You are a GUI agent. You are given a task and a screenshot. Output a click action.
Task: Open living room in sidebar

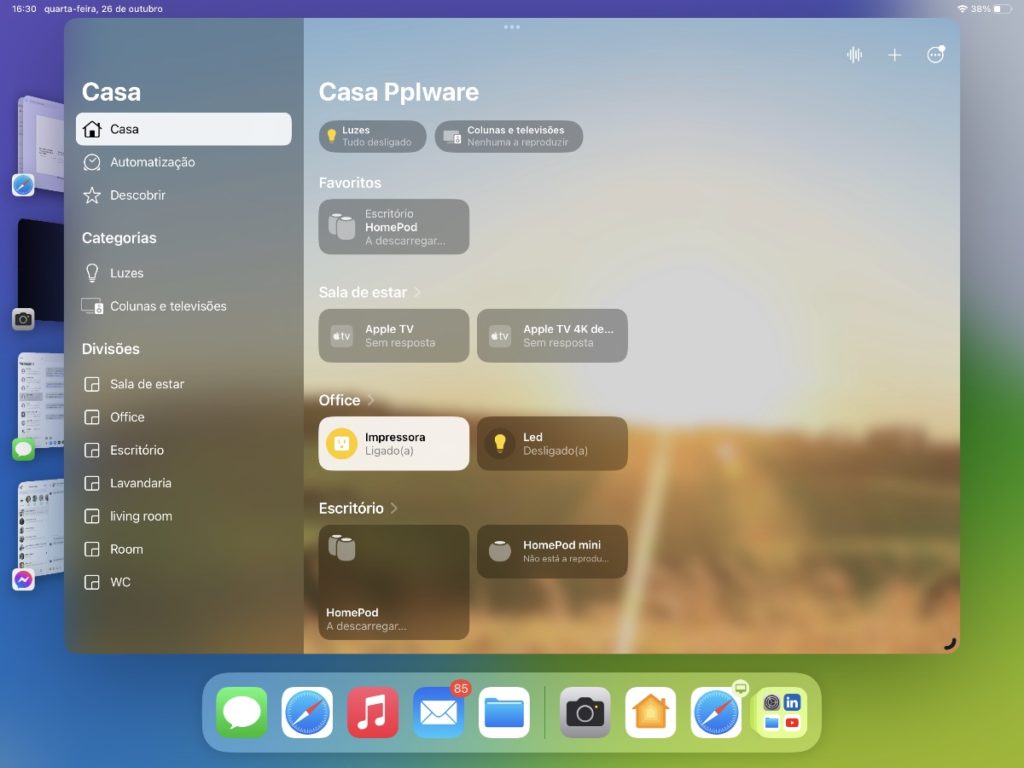tap(184, 516)
